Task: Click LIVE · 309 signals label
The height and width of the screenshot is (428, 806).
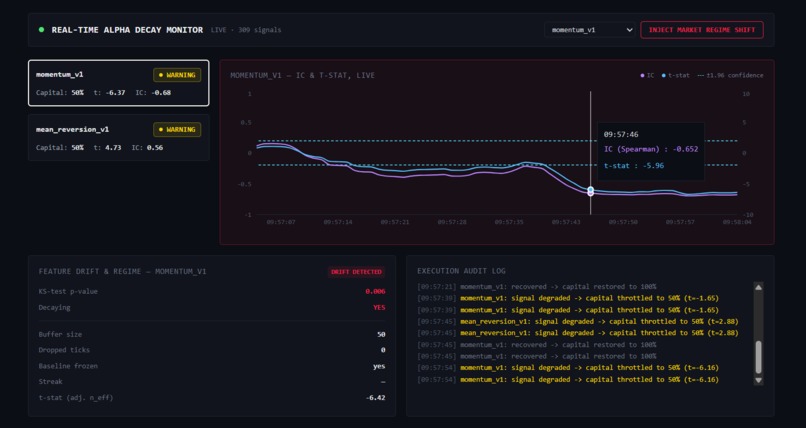Action: [246, 30]
